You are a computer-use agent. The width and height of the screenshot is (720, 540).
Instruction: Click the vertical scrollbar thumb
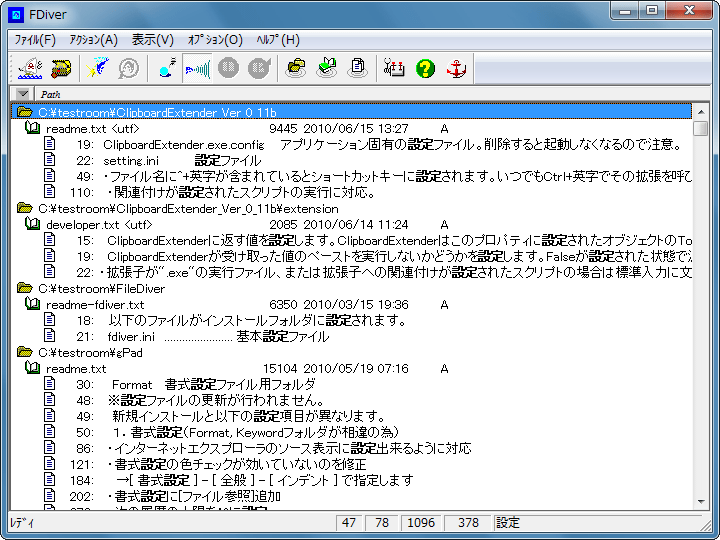(x=701, y=128)
